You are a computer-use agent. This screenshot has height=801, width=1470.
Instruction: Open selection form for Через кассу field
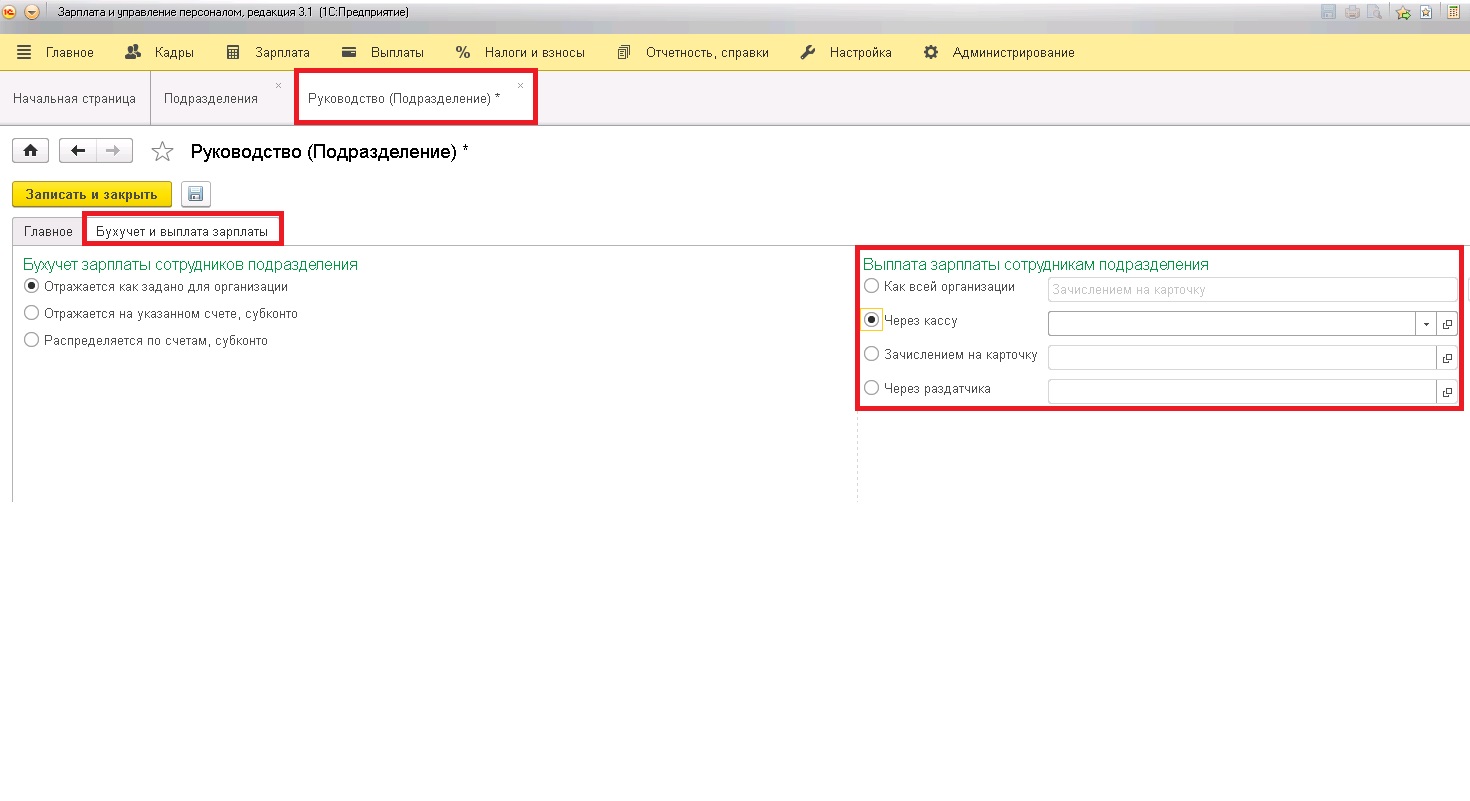[x=1447, y=324]
